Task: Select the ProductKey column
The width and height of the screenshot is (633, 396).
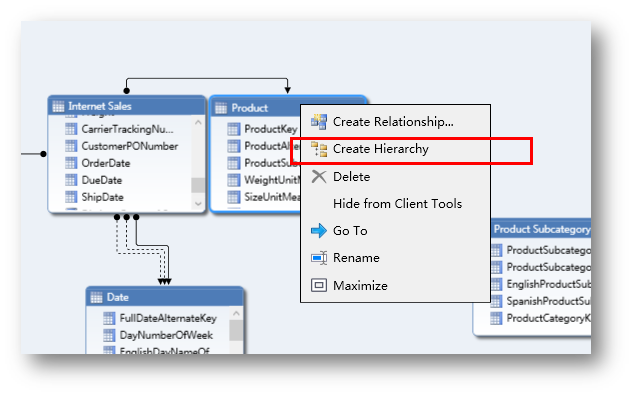Action: (x=271, y=129)
